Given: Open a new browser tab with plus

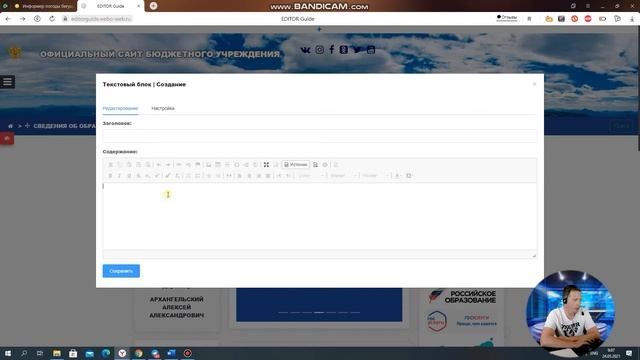Looking at the screenshot, I should [x=153, y=6].
